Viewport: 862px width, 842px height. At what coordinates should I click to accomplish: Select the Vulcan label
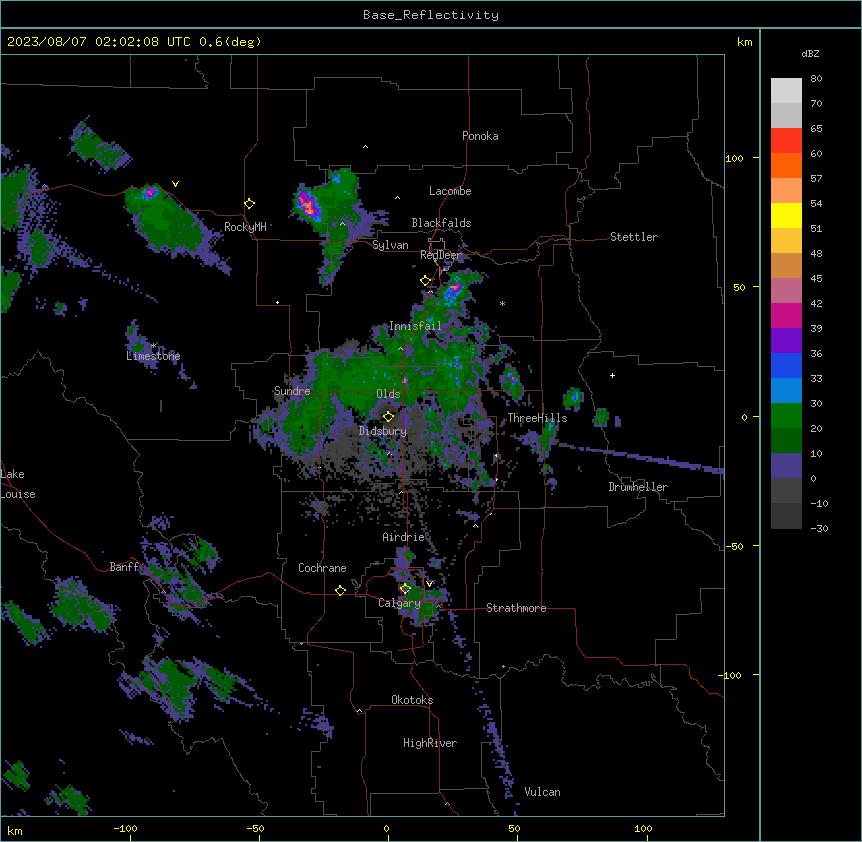coord(543,792)
